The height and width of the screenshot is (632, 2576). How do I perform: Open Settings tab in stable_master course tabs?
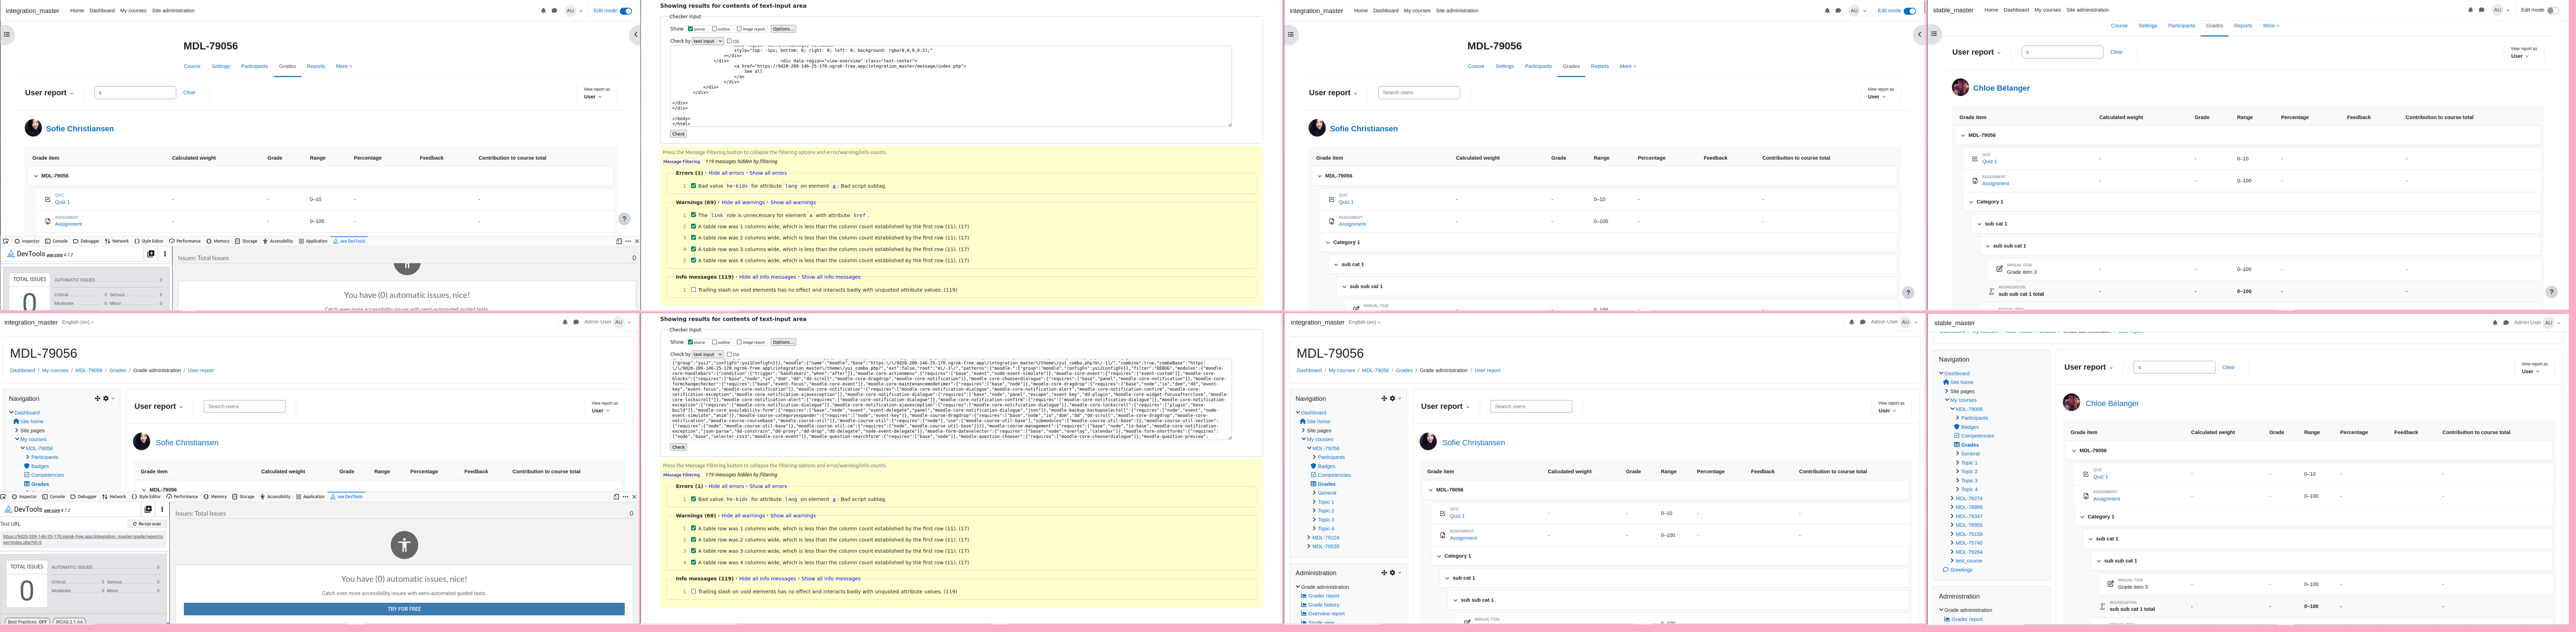[x=2148, y=26]
